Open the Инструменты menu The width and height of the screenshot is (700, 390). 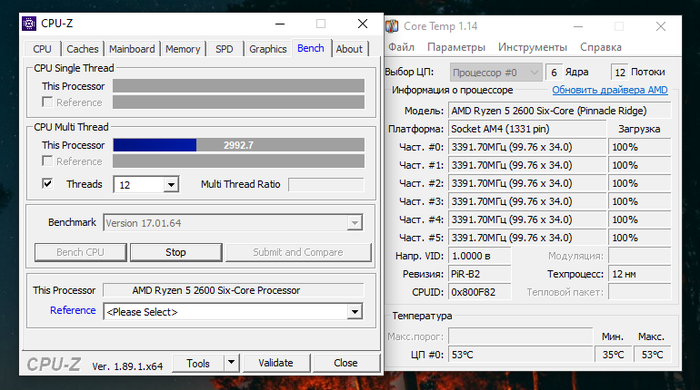[x=532, y=47]
